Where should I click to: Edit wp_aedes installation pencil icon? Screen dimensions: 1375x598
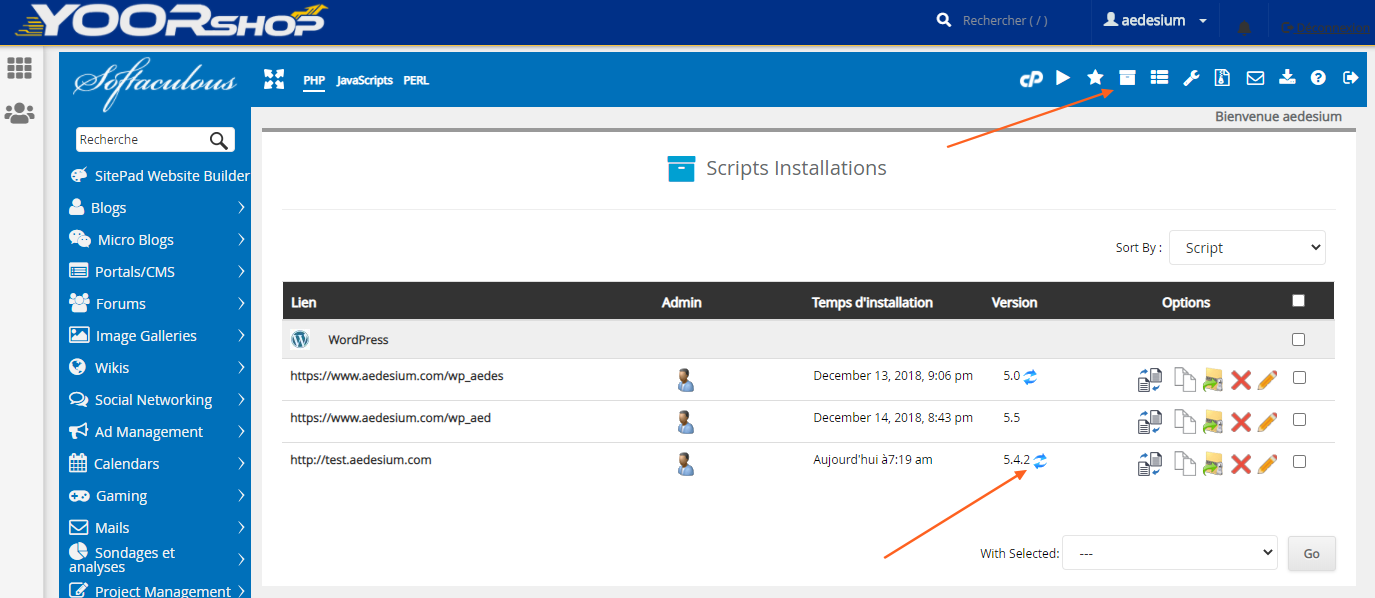coord(1267,380)
